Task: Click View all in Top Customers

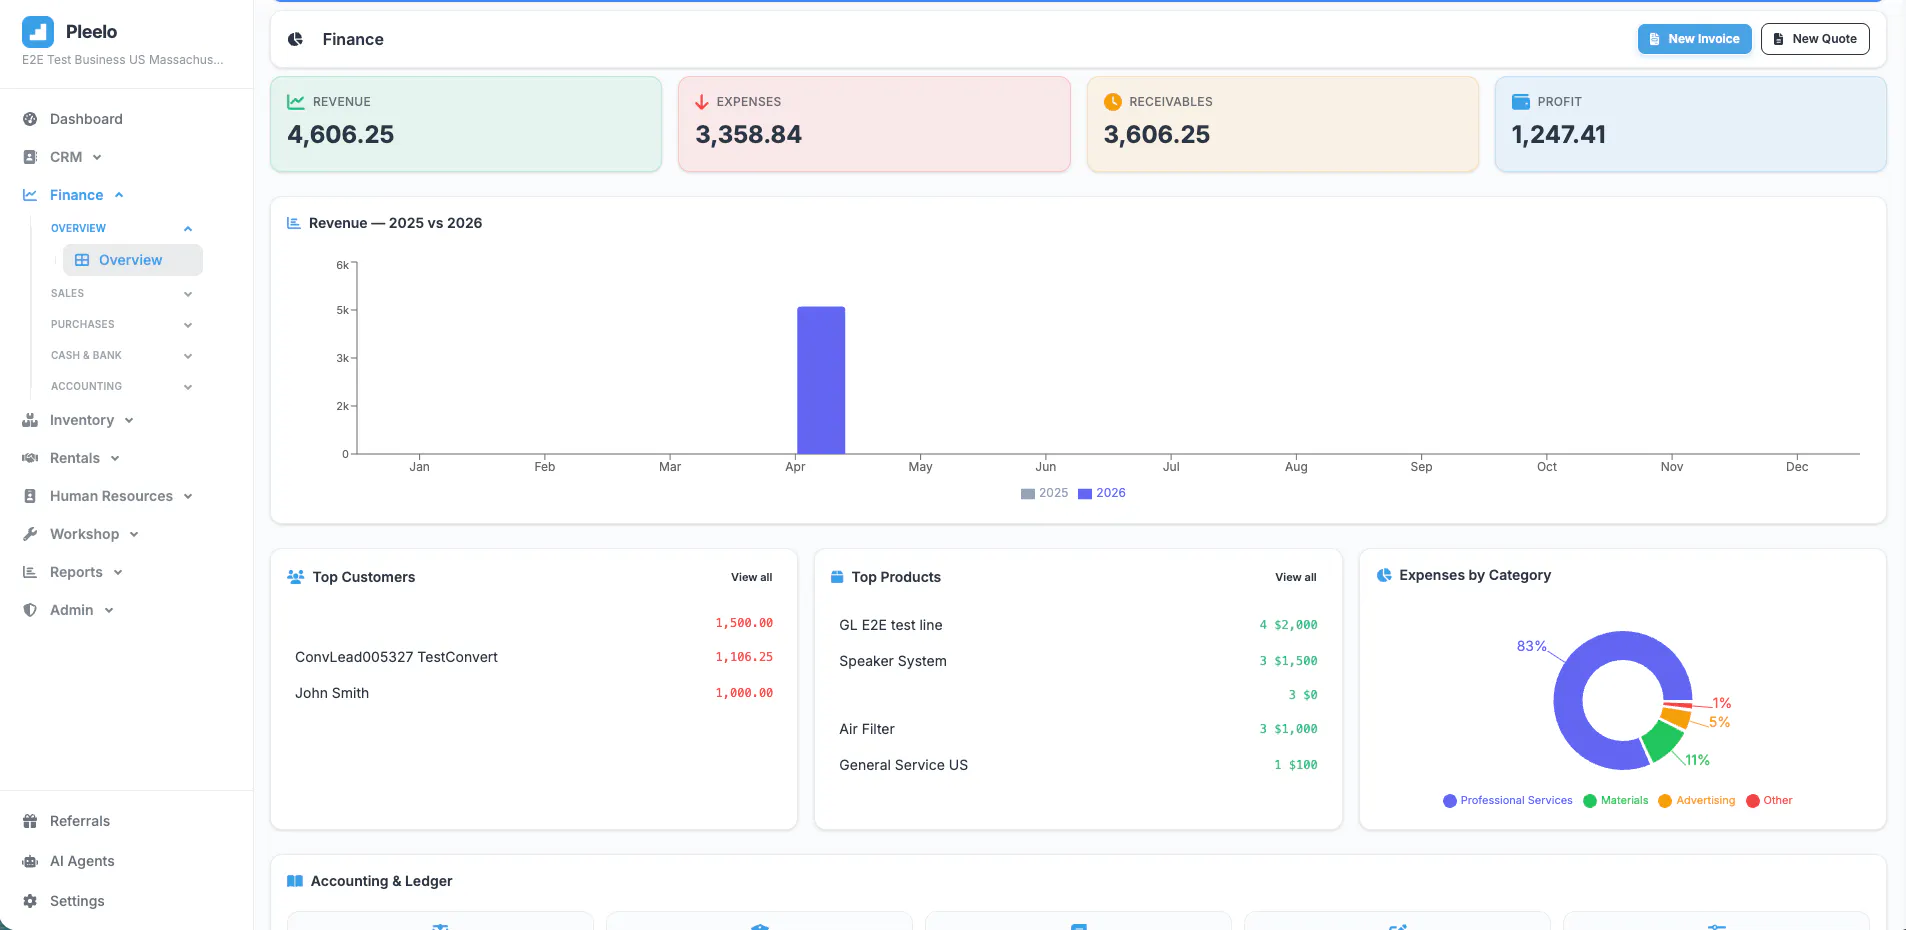Action: point(751,577)
